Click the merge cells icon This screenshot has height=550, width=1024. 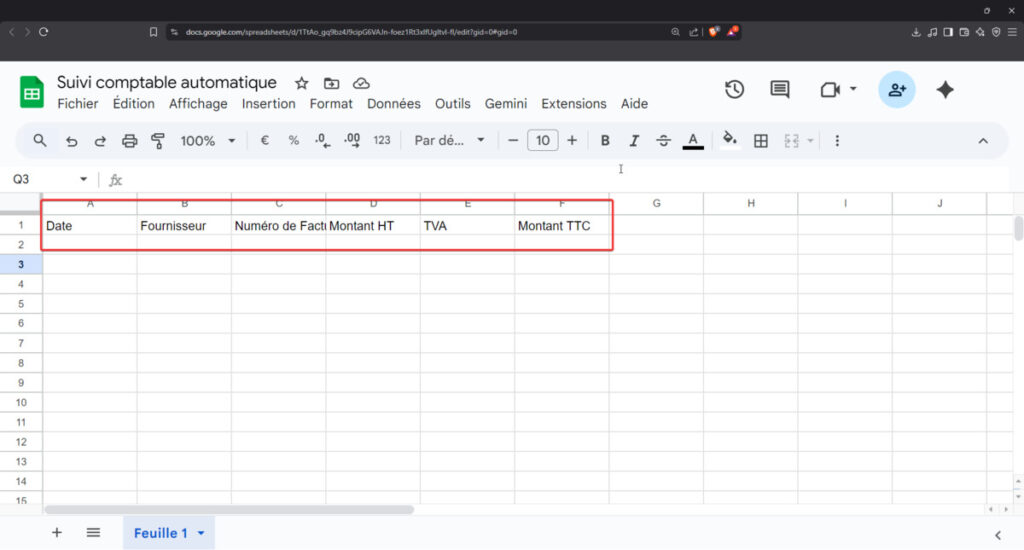tap(792, 140)
